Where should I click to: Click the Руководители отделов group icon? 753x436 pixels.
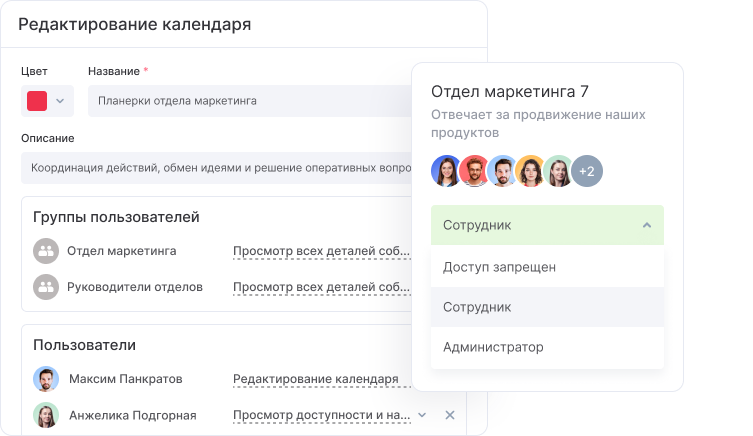pos(46,287)
